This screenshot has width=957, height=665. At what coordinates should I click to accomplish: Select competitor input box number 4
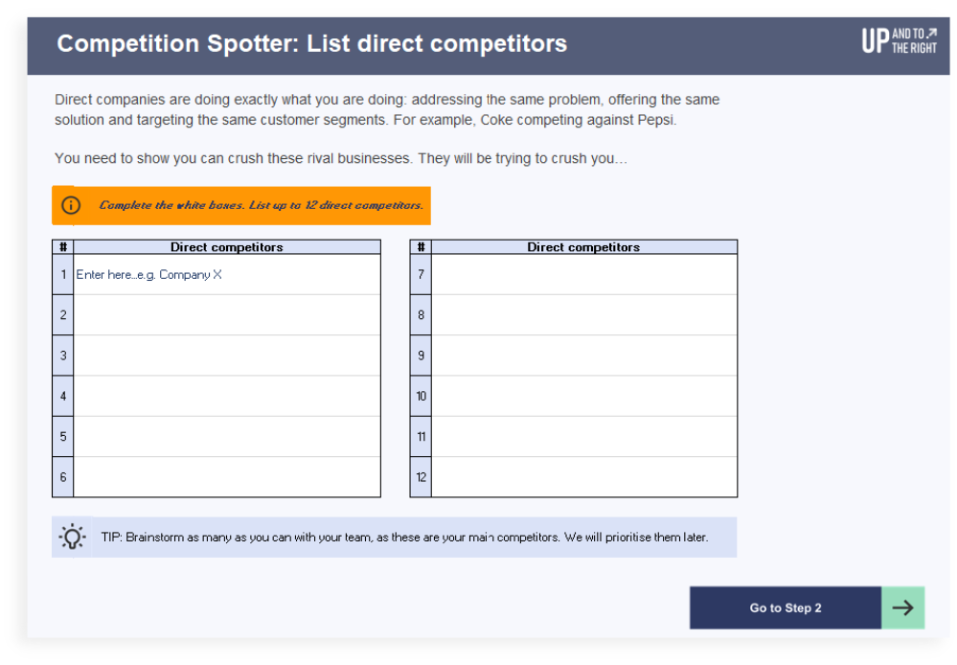point(227,396)
